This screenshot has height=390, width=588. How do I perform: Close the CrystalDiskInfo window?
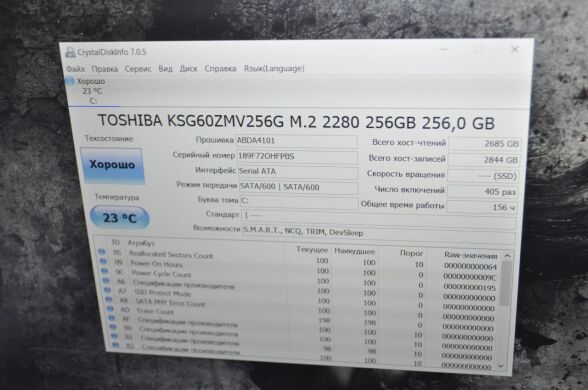click(515, 50)
